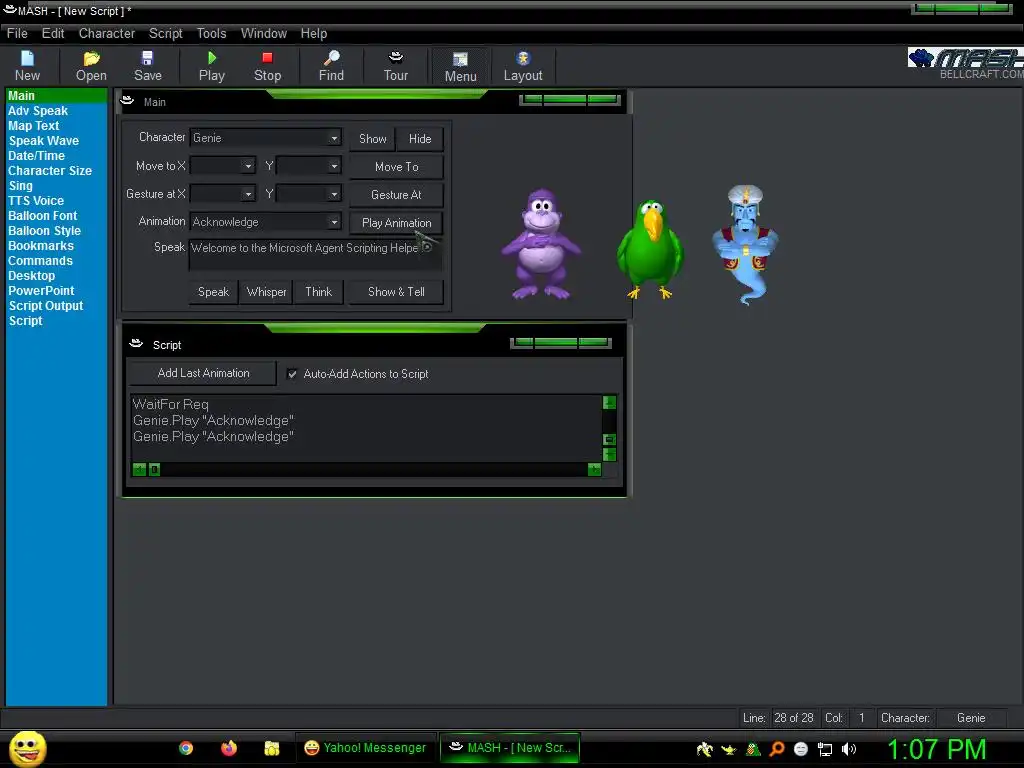This screenshot has height=768, width=1024.
Task: Open the File menu
Action: click(17, 33)
